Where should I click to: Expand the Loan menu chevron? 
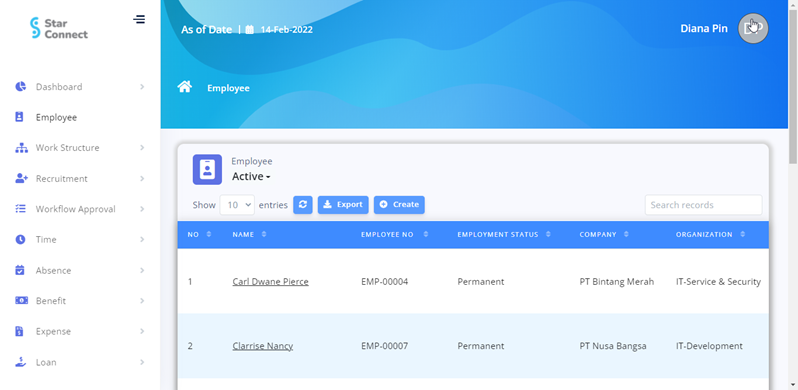(142, 362)
